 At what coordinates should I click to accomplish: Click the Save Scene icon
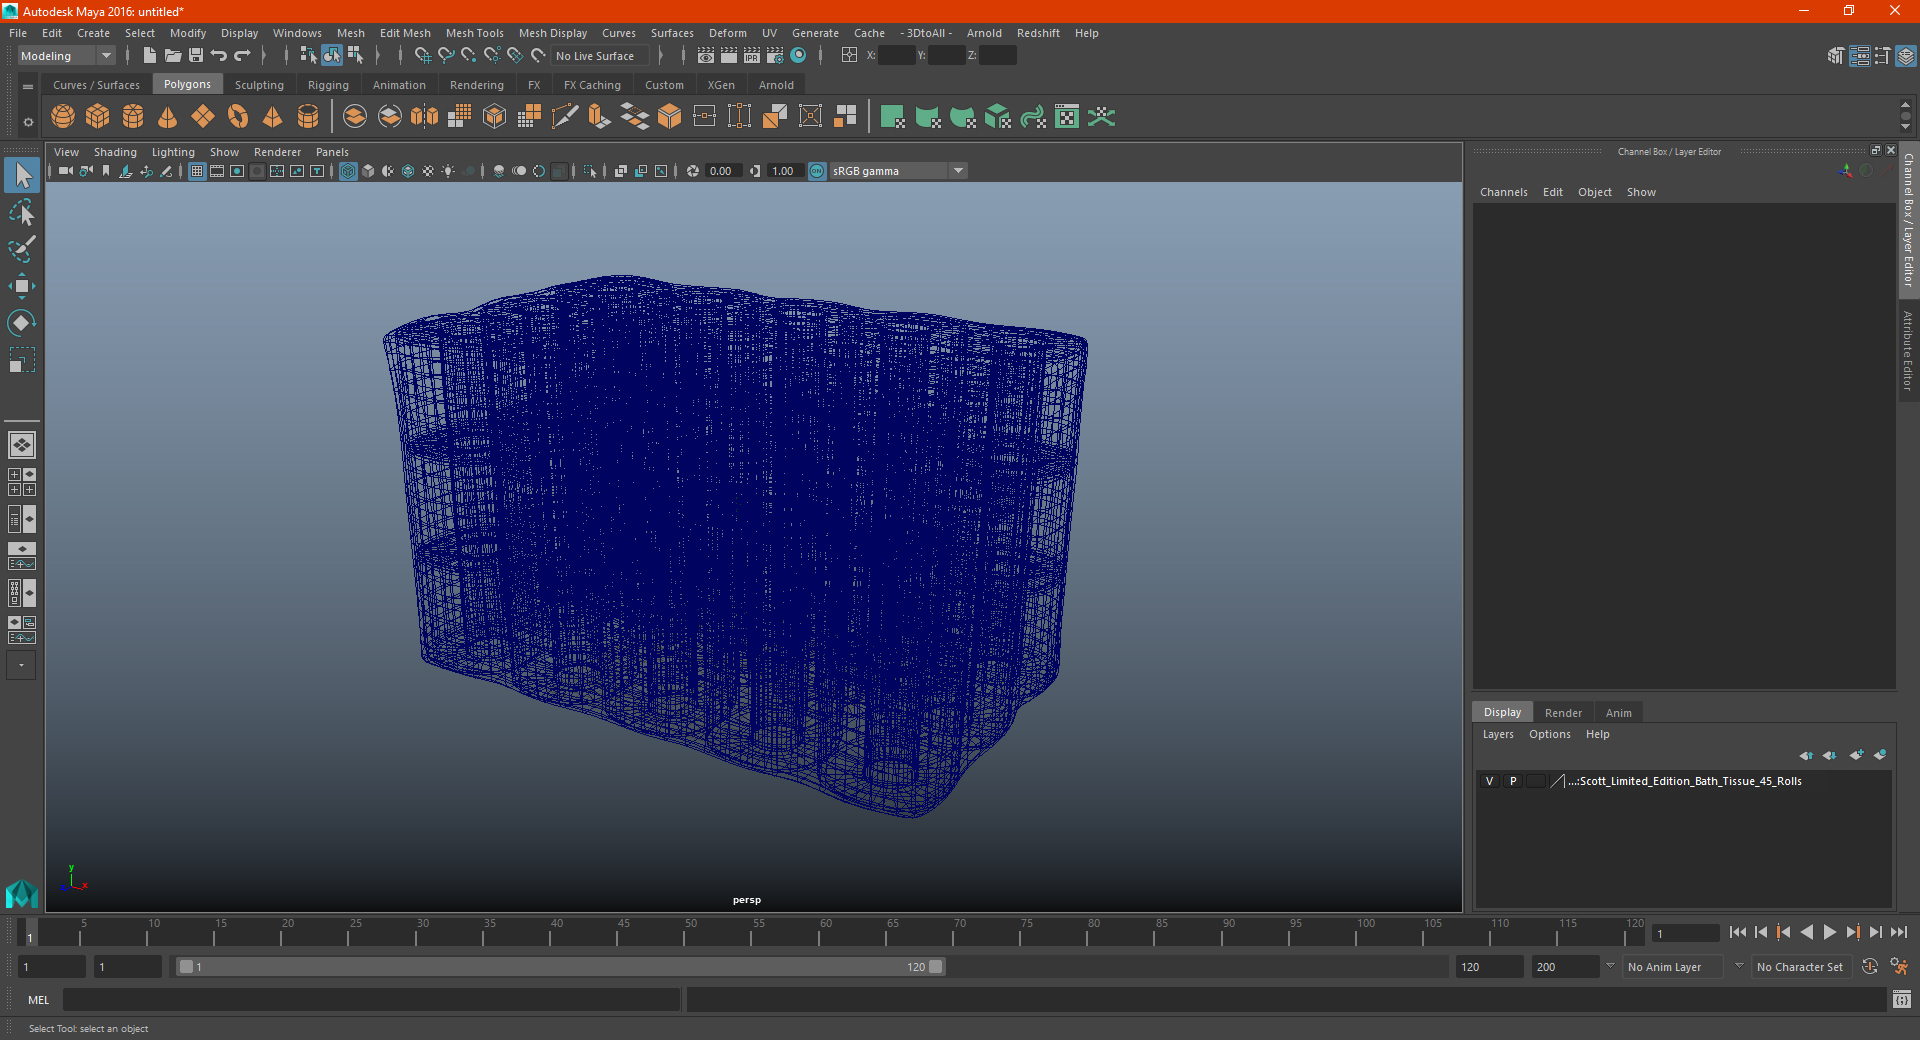[x=196, y=55]
